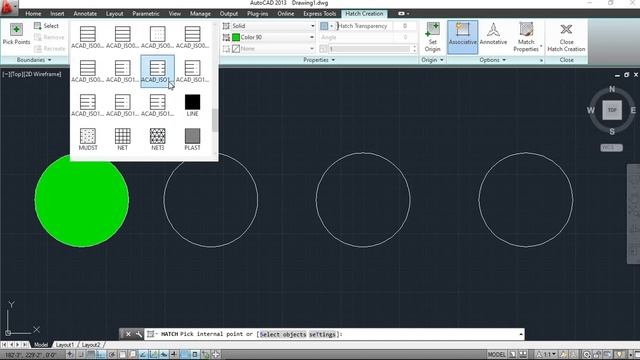Click the E compass direction on ViewCube
Viewport: 640px width, 360px height.
coord(633,110)
